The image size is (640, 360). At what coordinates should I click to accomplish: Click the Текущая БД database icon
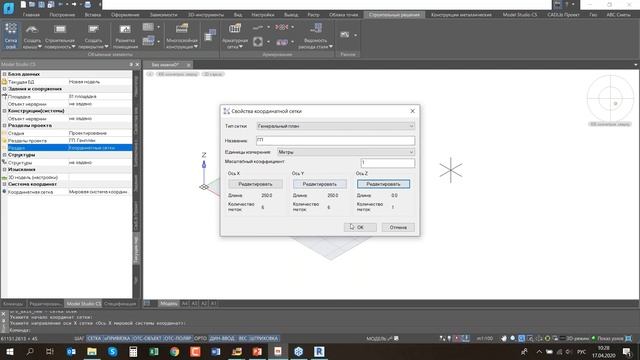point(4,82)
